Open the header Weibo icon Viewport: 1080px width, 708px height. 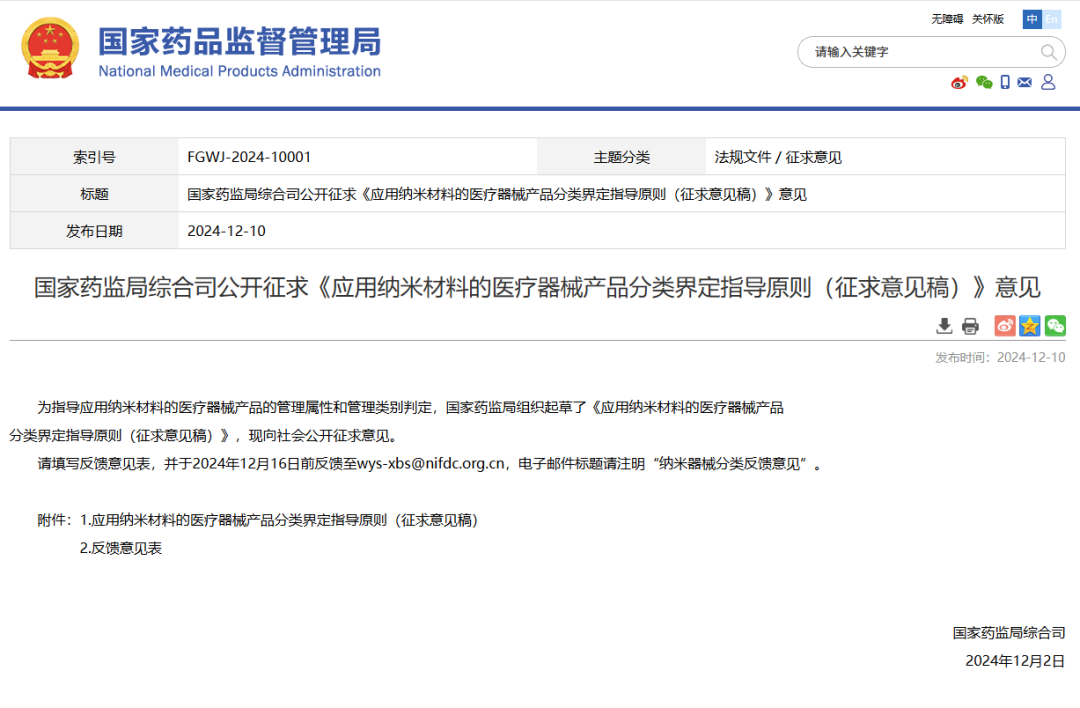959,83
